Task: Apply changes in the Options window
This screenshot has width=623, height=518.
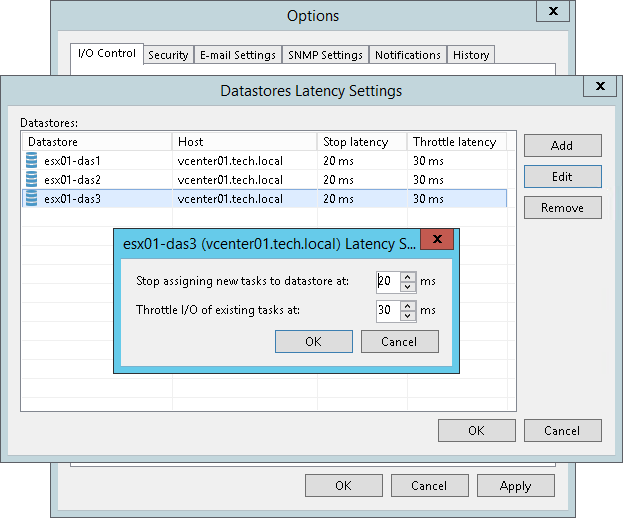Action: coord(516,485)
